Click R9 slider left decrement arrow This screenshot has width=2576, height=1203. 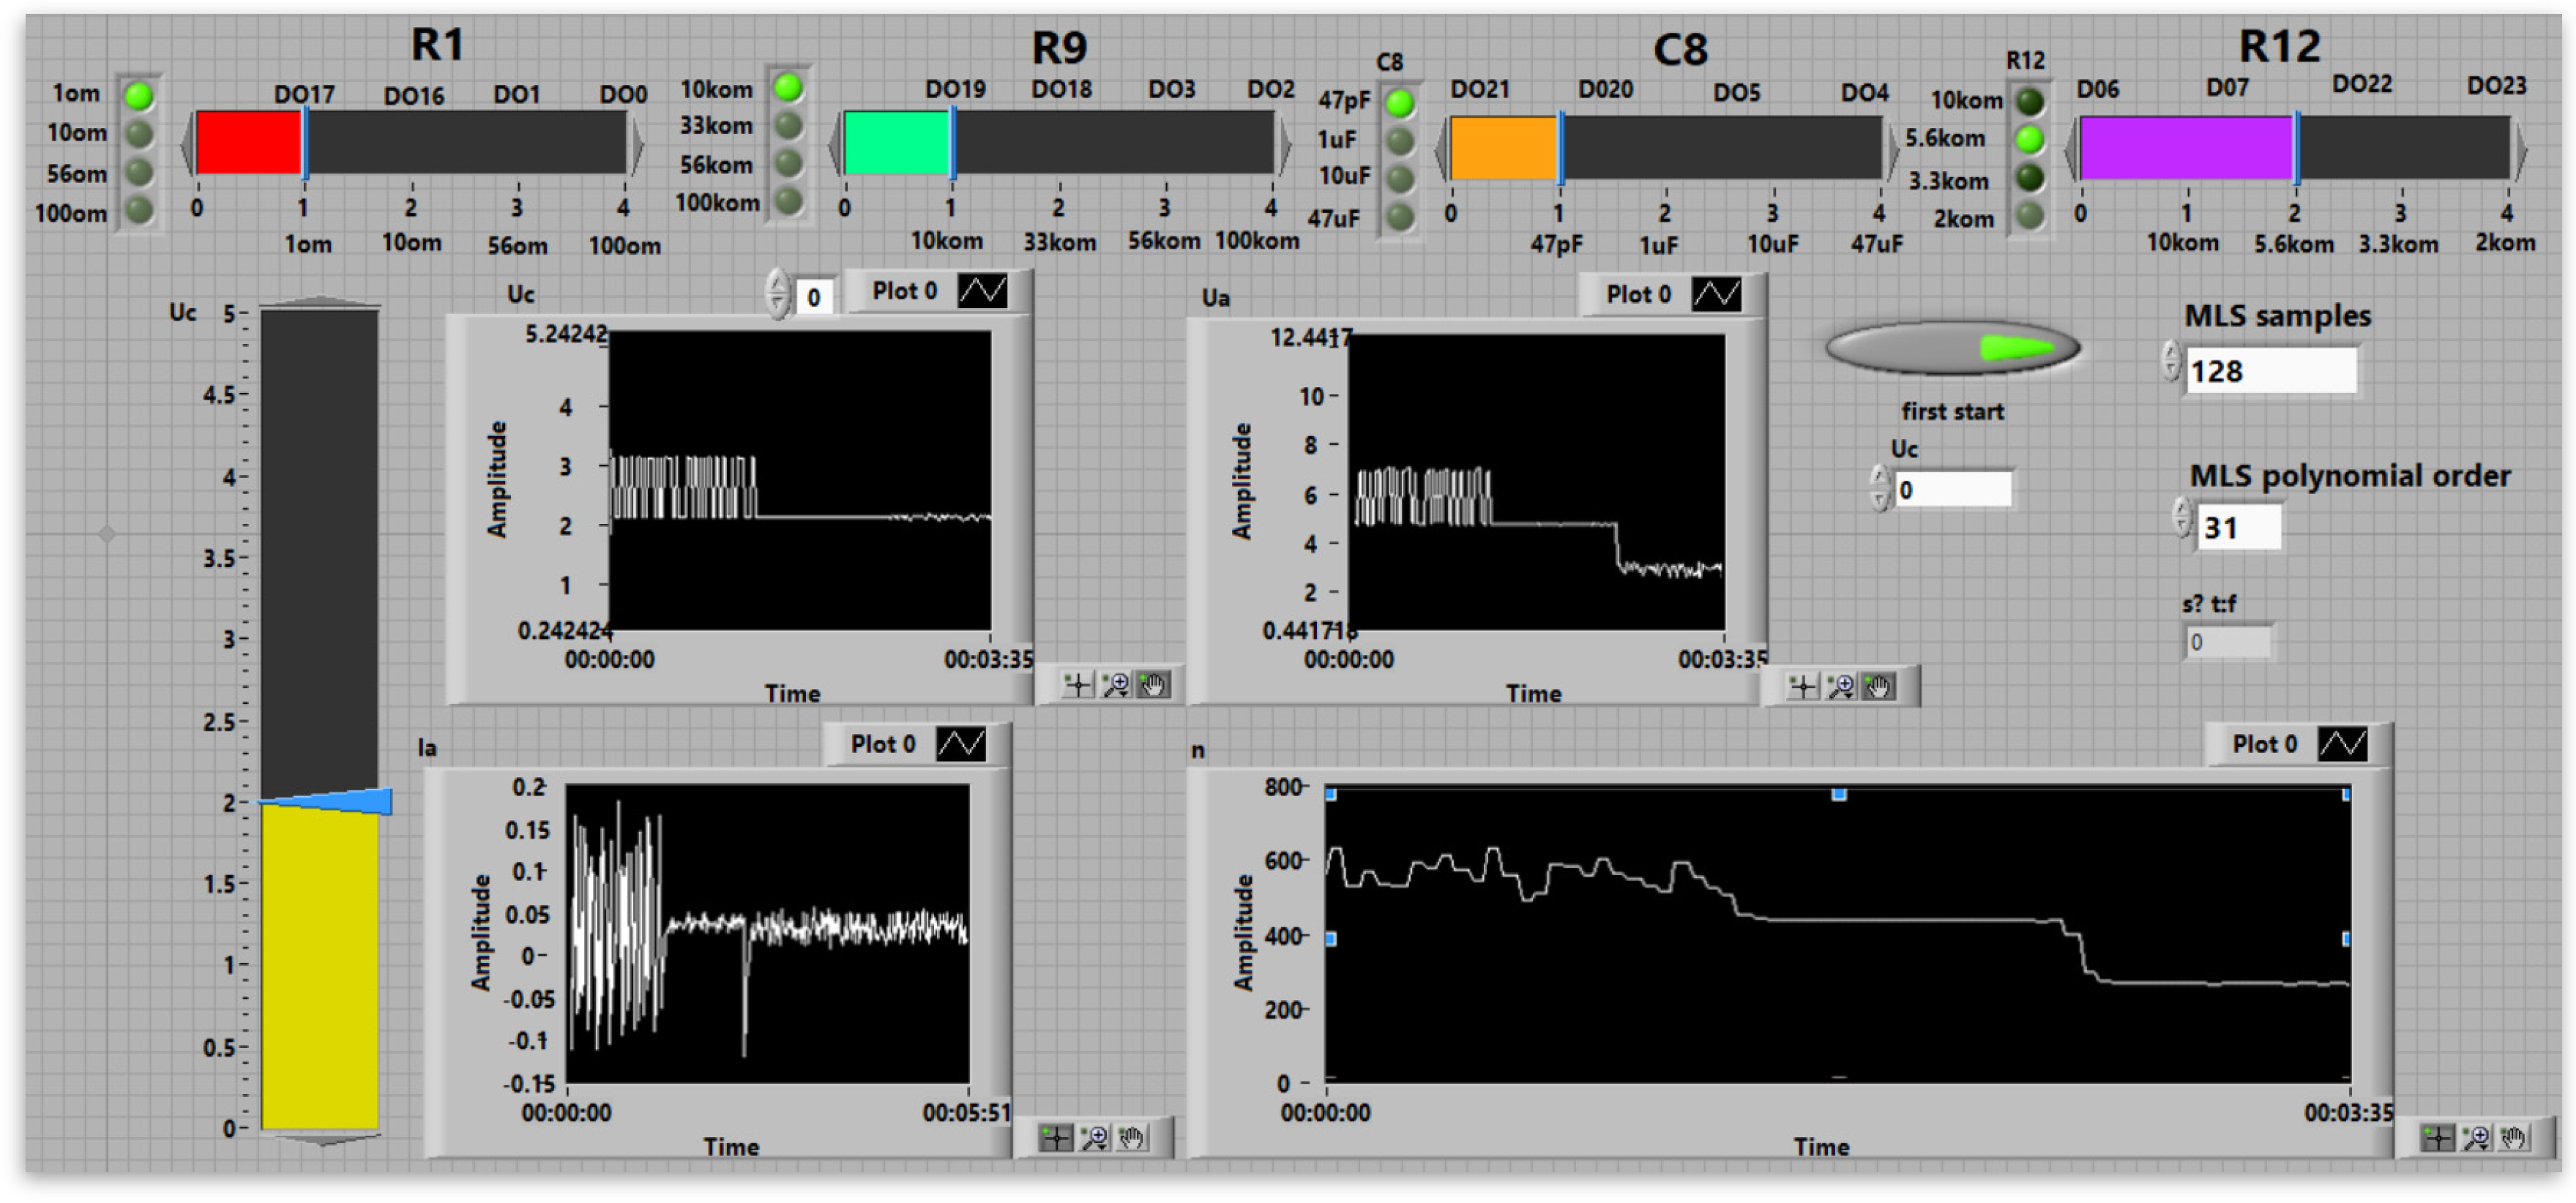(x=835, y=147)
